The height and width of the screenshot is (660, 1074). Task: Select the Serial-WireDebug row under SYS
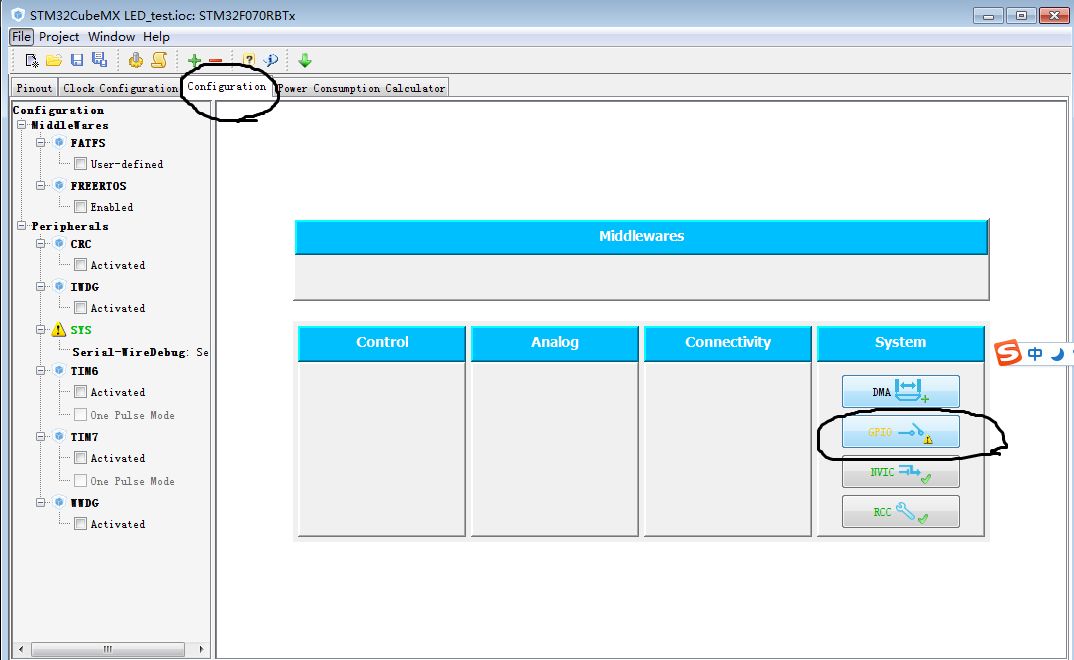pyautogui.click(x=140, y=352)
